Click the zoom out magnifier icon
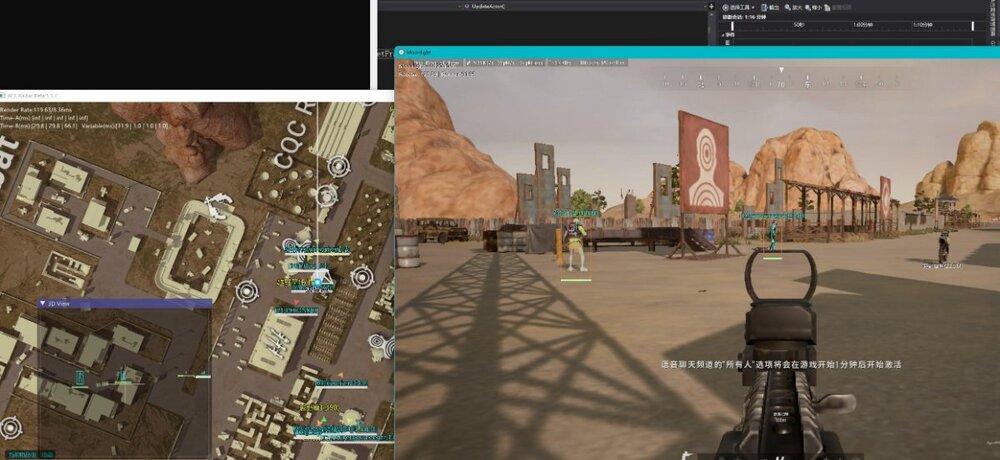This screenshot has width=1000, height=460. point(808,8)
